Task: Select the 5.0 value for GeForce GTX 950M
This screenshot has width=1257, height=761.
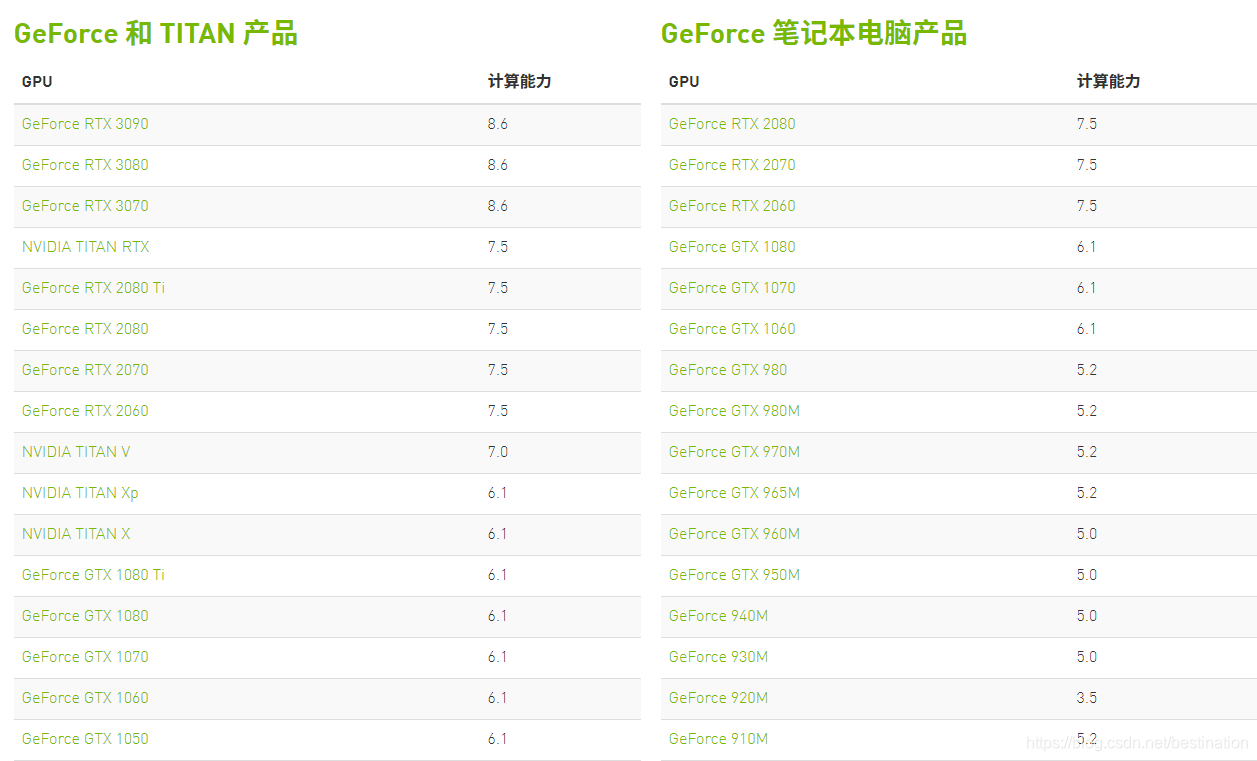Action: (x=1087, y=575)
